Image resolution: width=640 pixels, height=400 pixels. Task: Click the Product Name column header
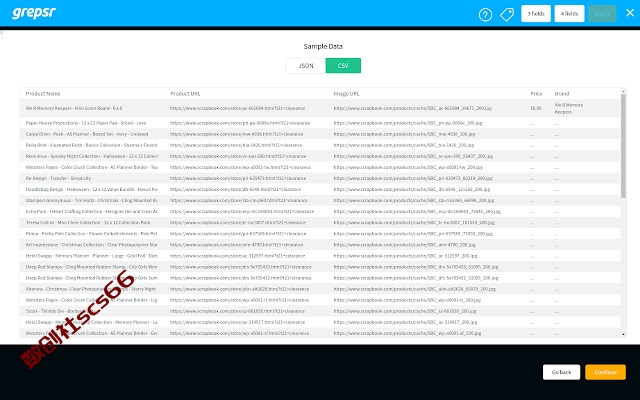coord(43,93)
